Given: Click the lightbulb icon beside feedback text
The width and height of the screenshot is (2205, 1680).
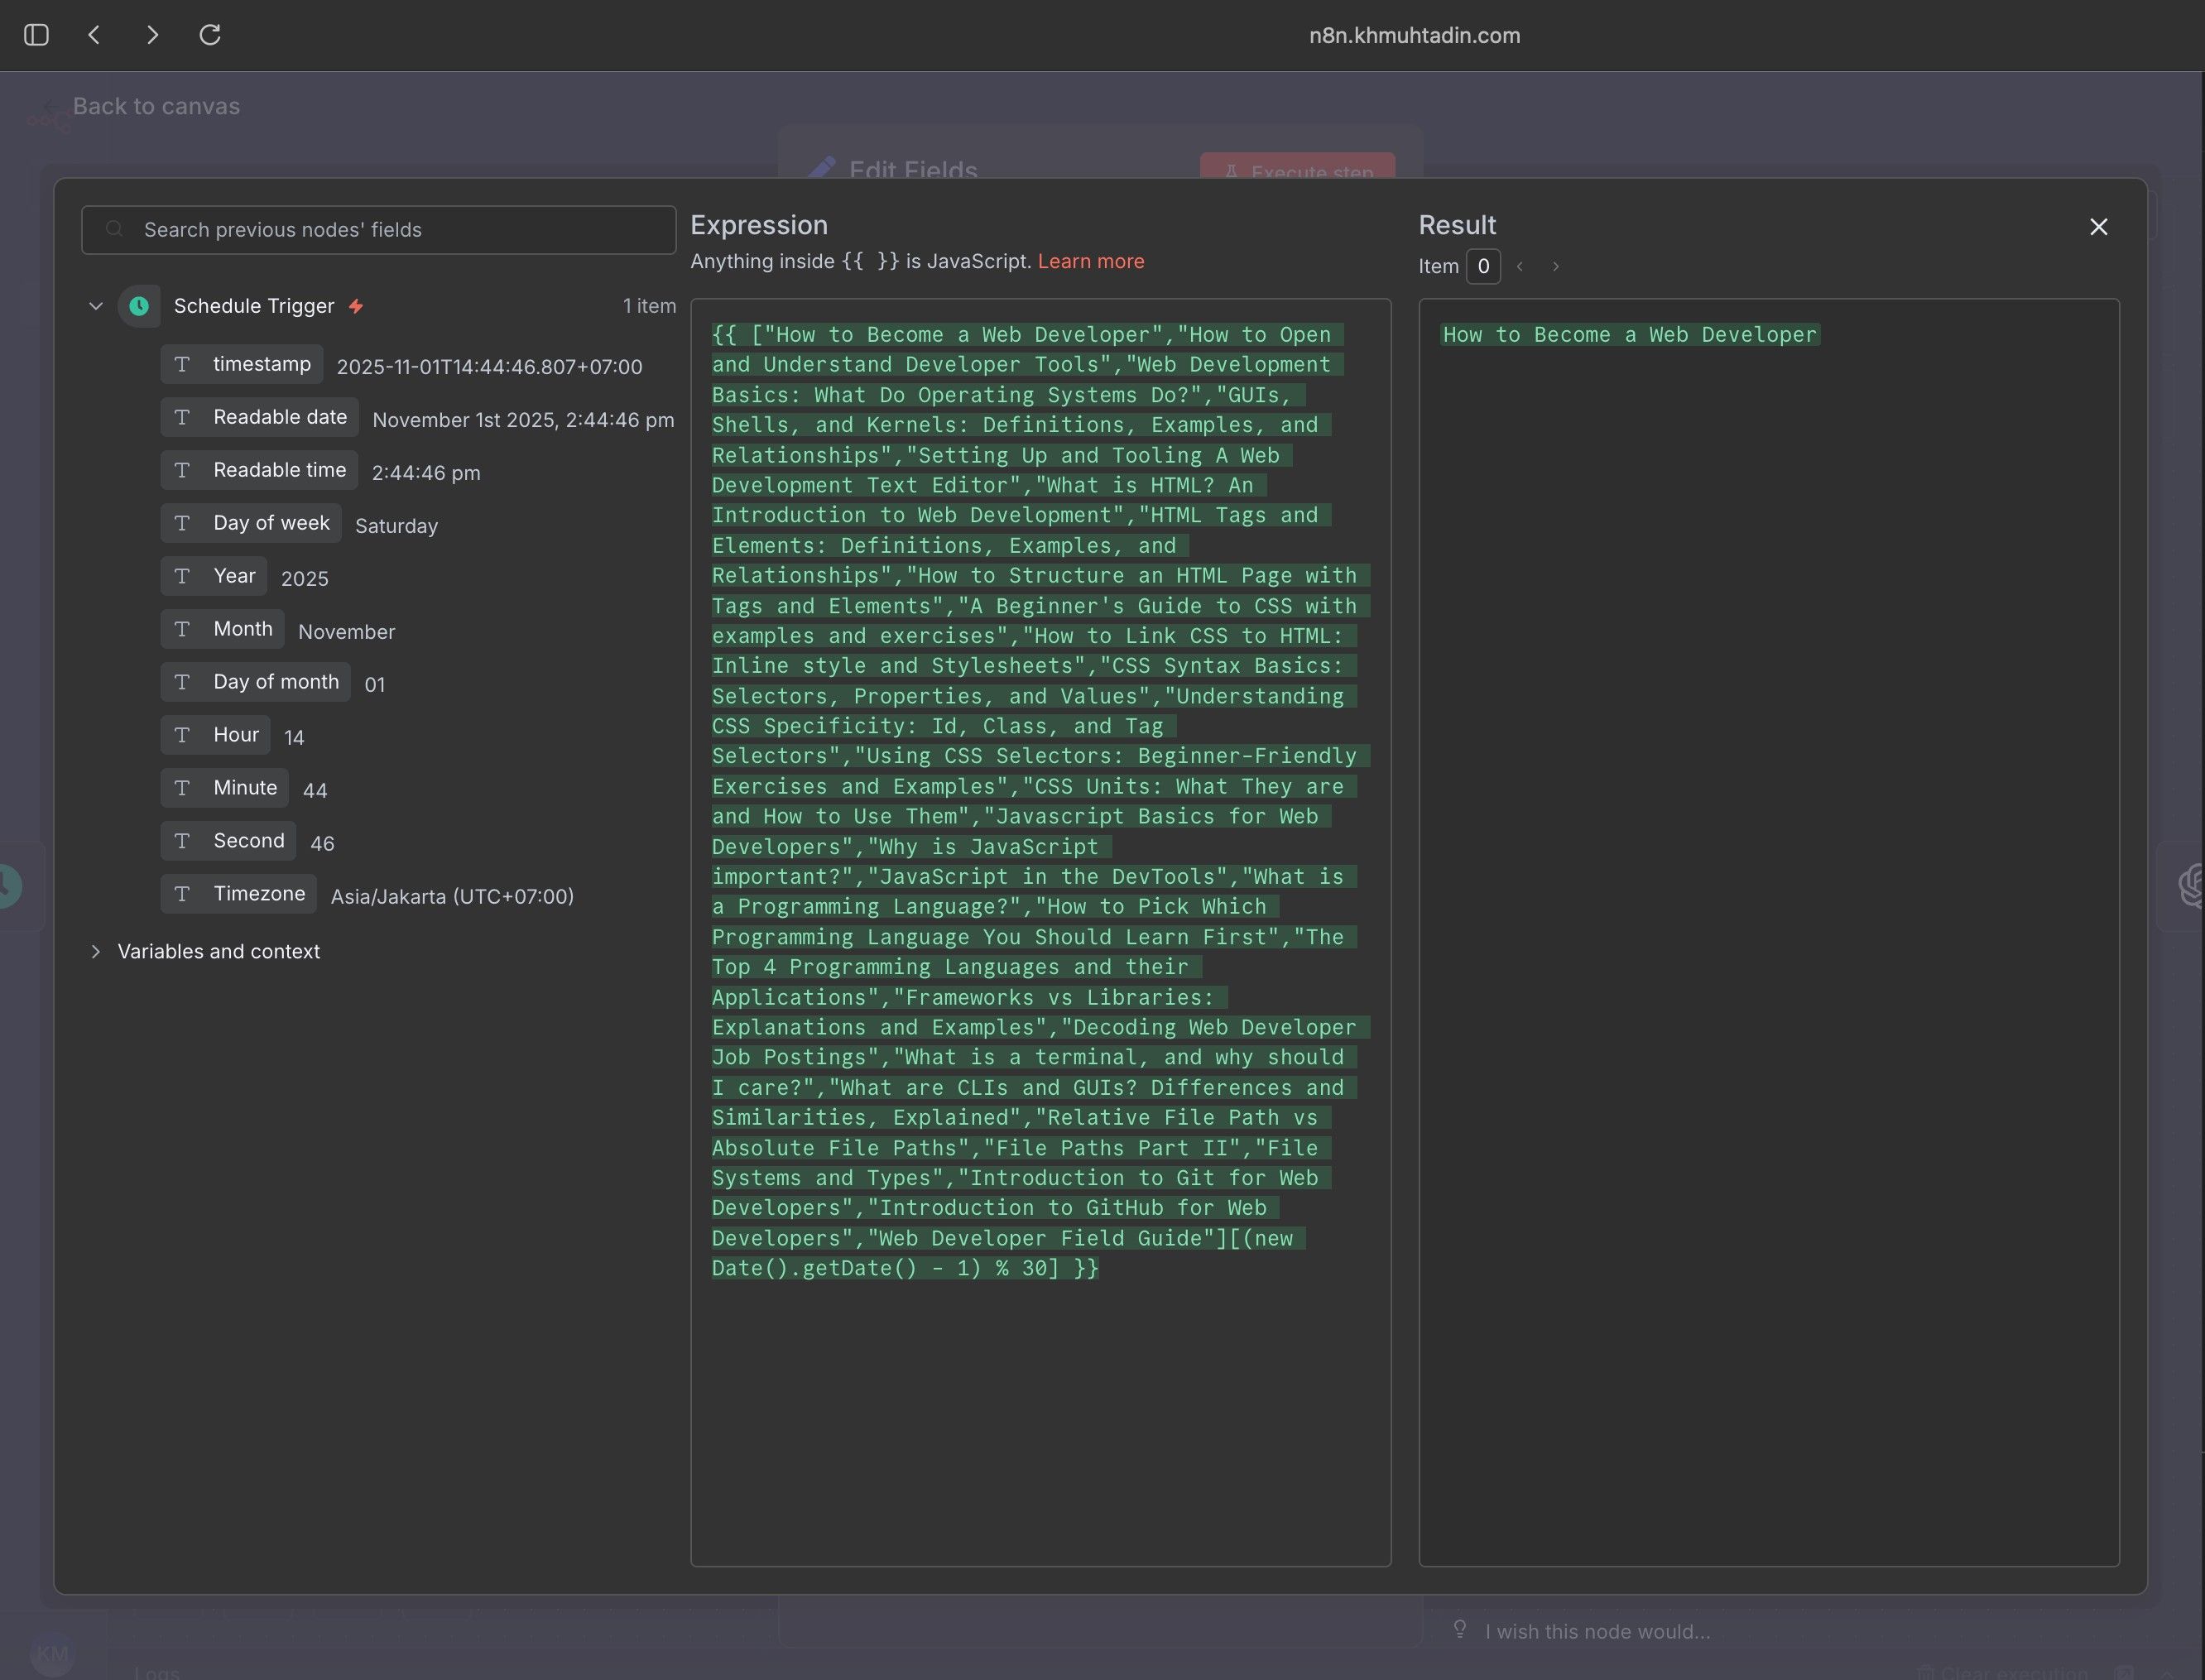Looking at the screenshot, I should tap(1460, 1630).
